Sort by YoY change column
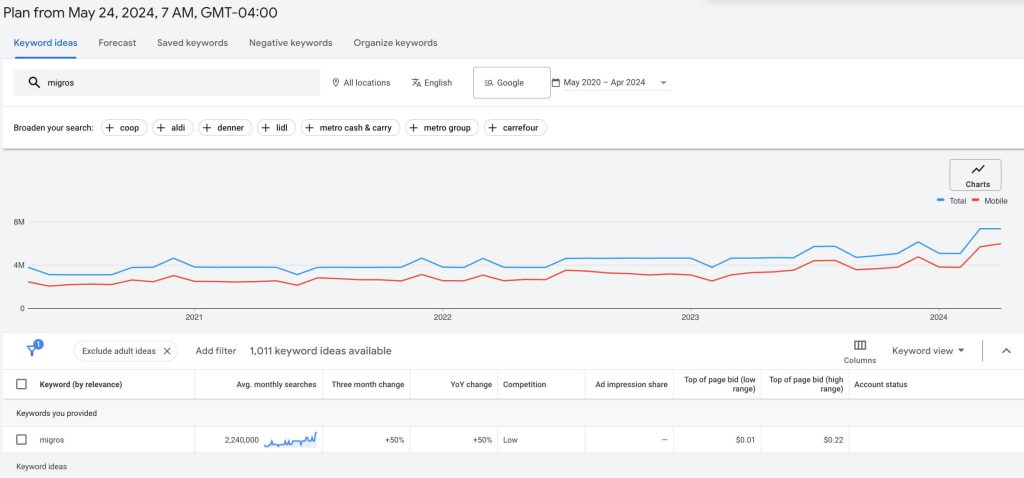 coord(471,385)
